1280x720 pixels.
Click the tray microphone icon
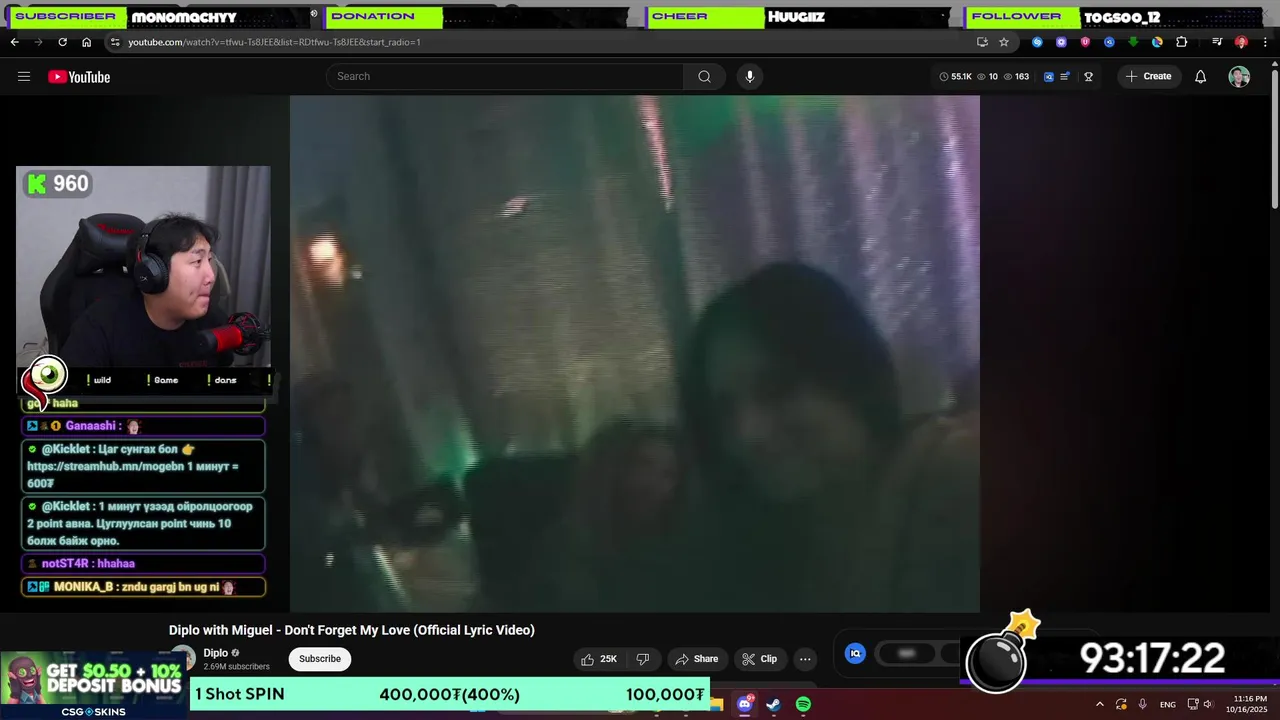click(1143, 704)
